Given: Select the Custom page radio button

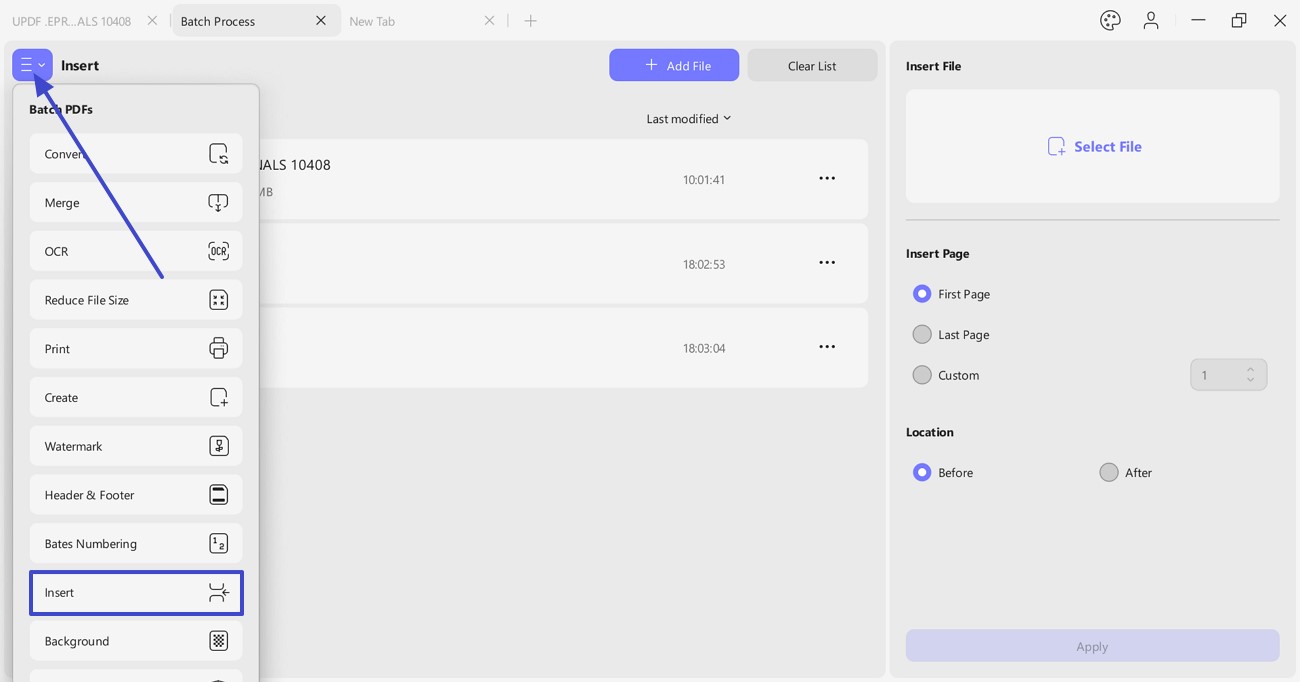Looking at the screenshot, I should (x=922, y=375).
